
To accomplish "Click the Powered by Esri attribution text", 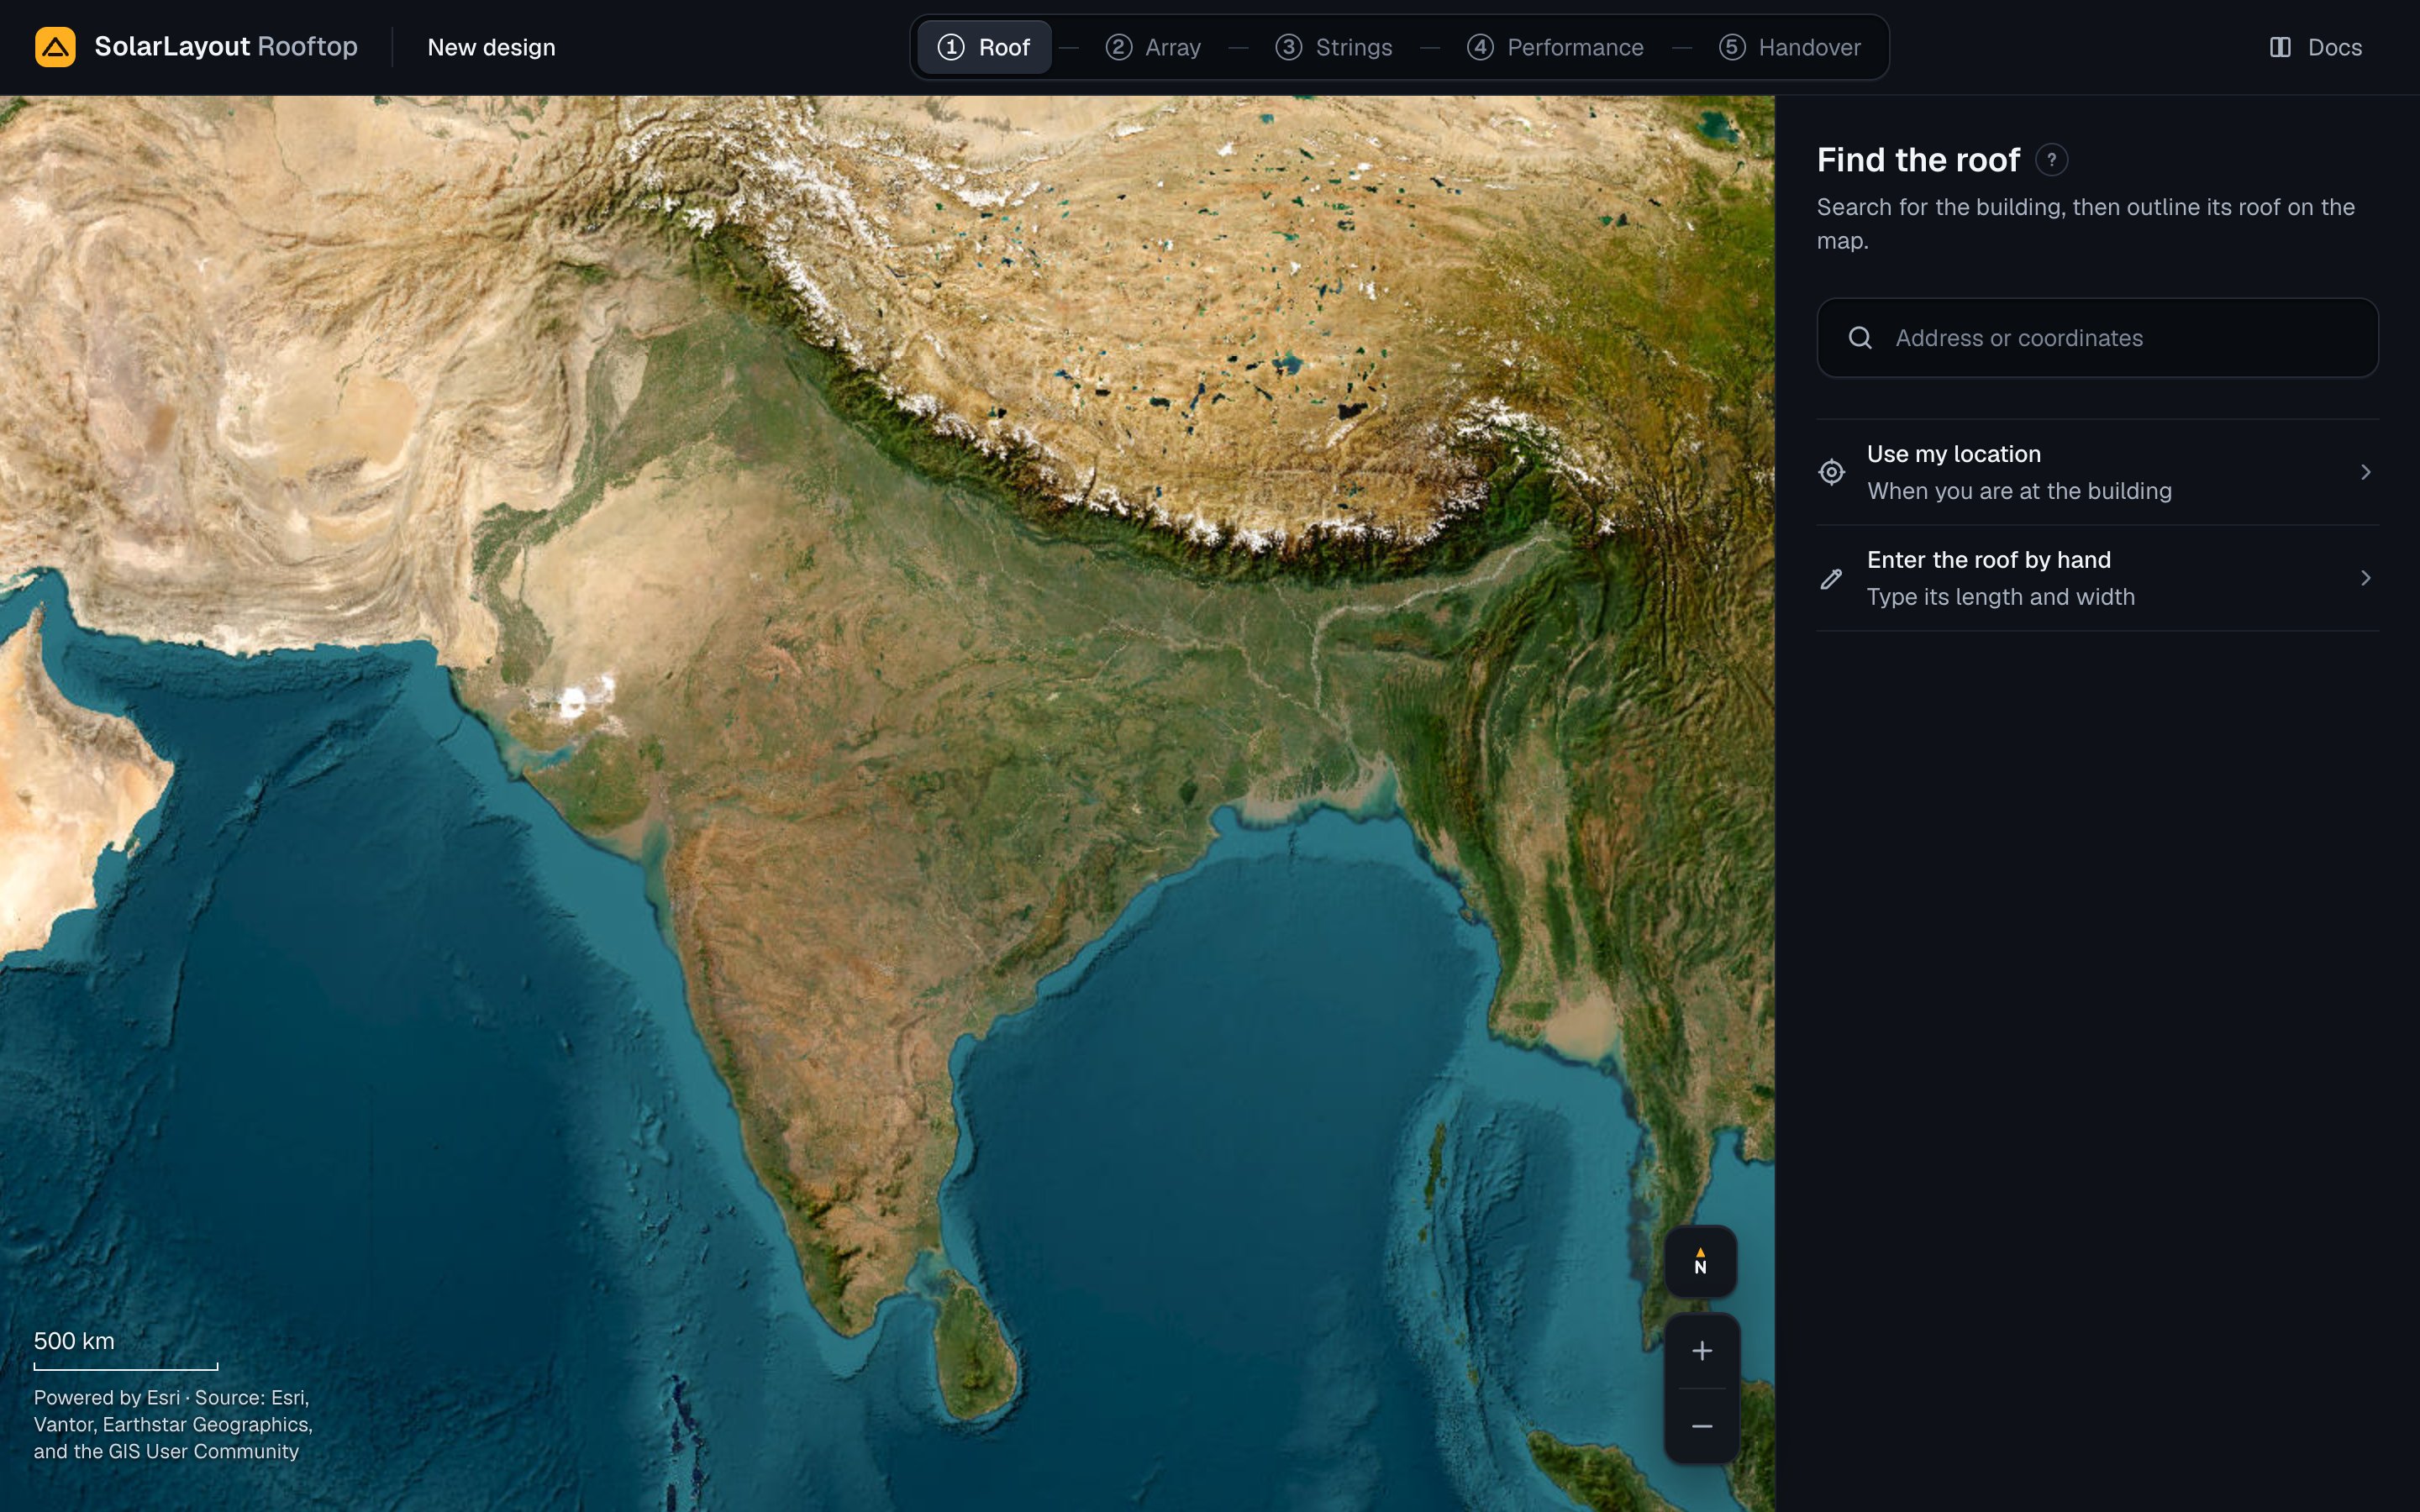I will click(173, 1424).
